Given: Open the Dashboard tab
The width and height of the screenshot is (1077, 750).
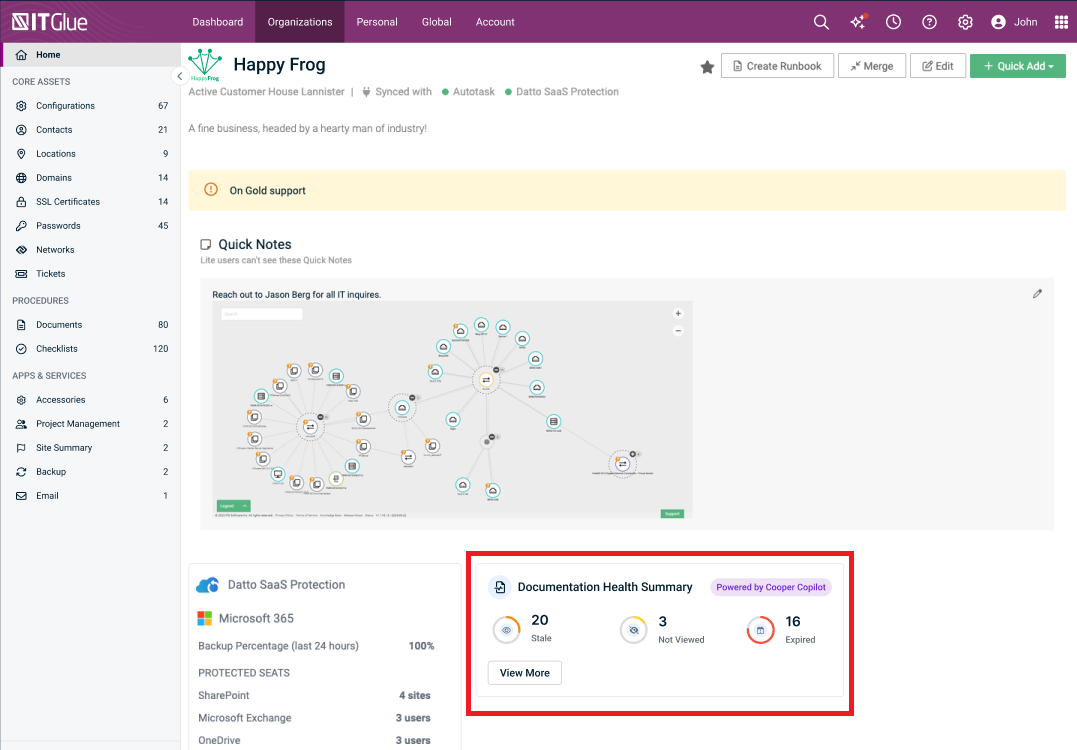Looking at the screenshot, I should click(x=218, y=22).
